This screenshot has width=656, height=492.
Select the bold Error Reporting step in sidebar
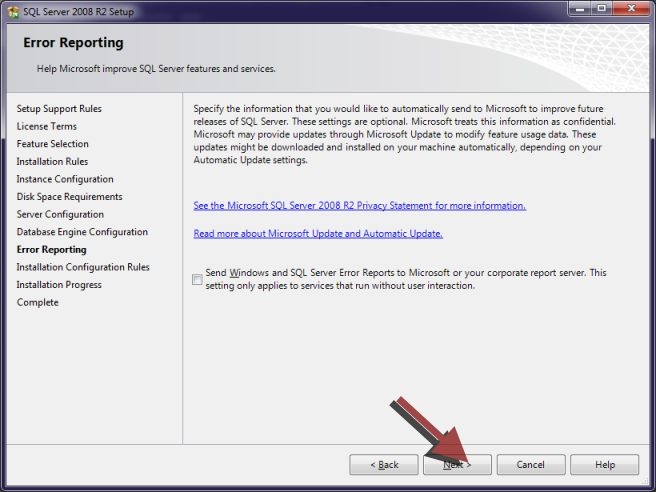coord(51,249)
